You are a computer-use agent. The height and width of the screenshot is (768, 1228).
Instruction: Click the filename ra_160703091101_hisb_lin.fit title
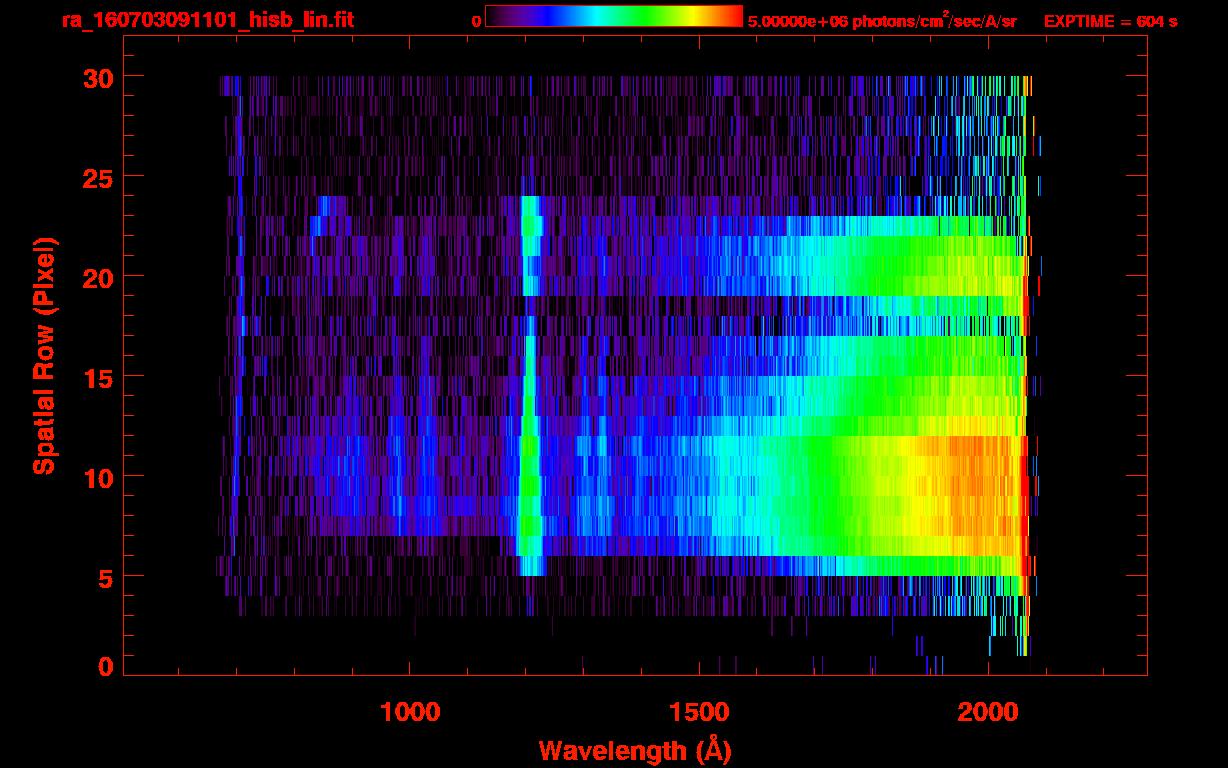[207, 20]
